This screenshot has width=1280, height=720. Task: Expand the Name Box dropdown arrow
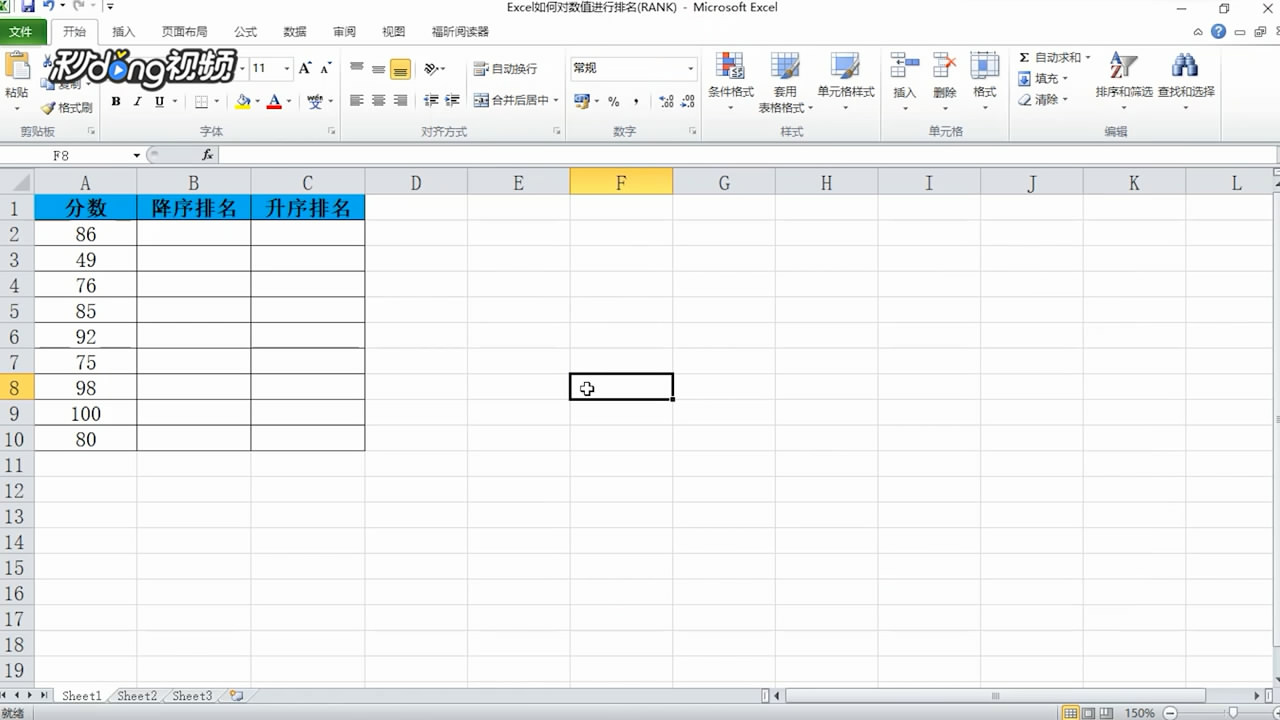pyautogui.click(x=137, y=155)
